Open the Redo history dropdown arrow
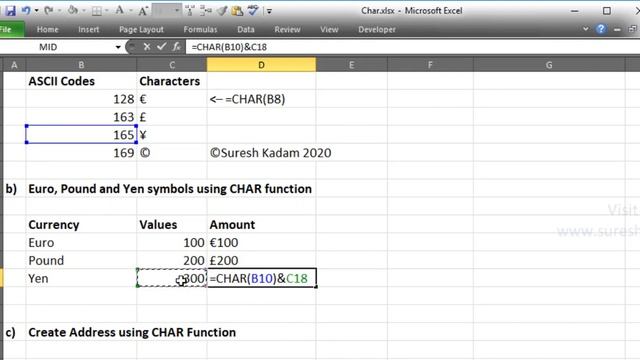Viewport: 640px width, 360px height. [59, 11]
